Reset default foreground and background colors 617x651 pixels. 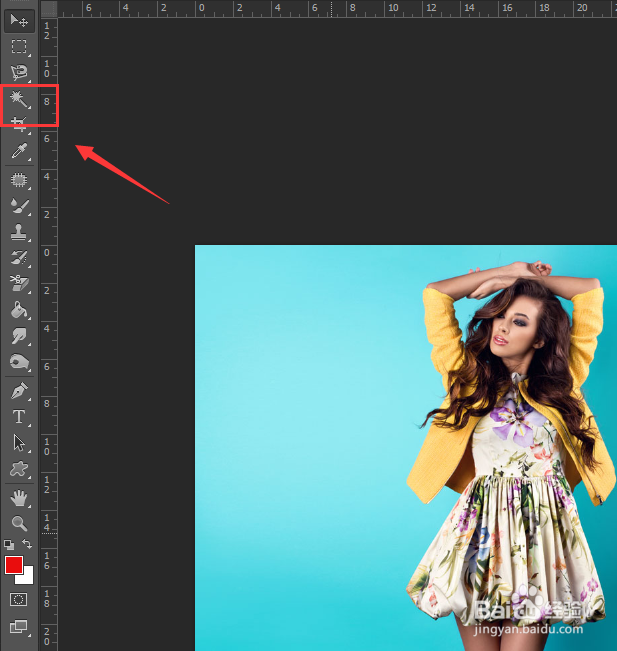click(x=9, y=544)
